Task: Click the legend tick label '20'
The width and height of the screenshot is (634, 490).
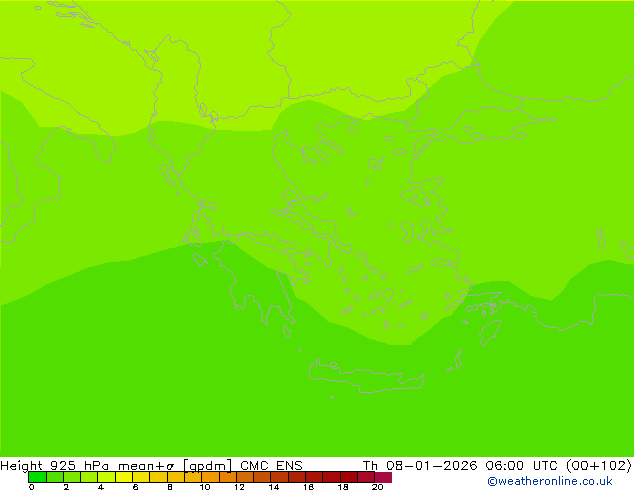Action: point(377,487)
